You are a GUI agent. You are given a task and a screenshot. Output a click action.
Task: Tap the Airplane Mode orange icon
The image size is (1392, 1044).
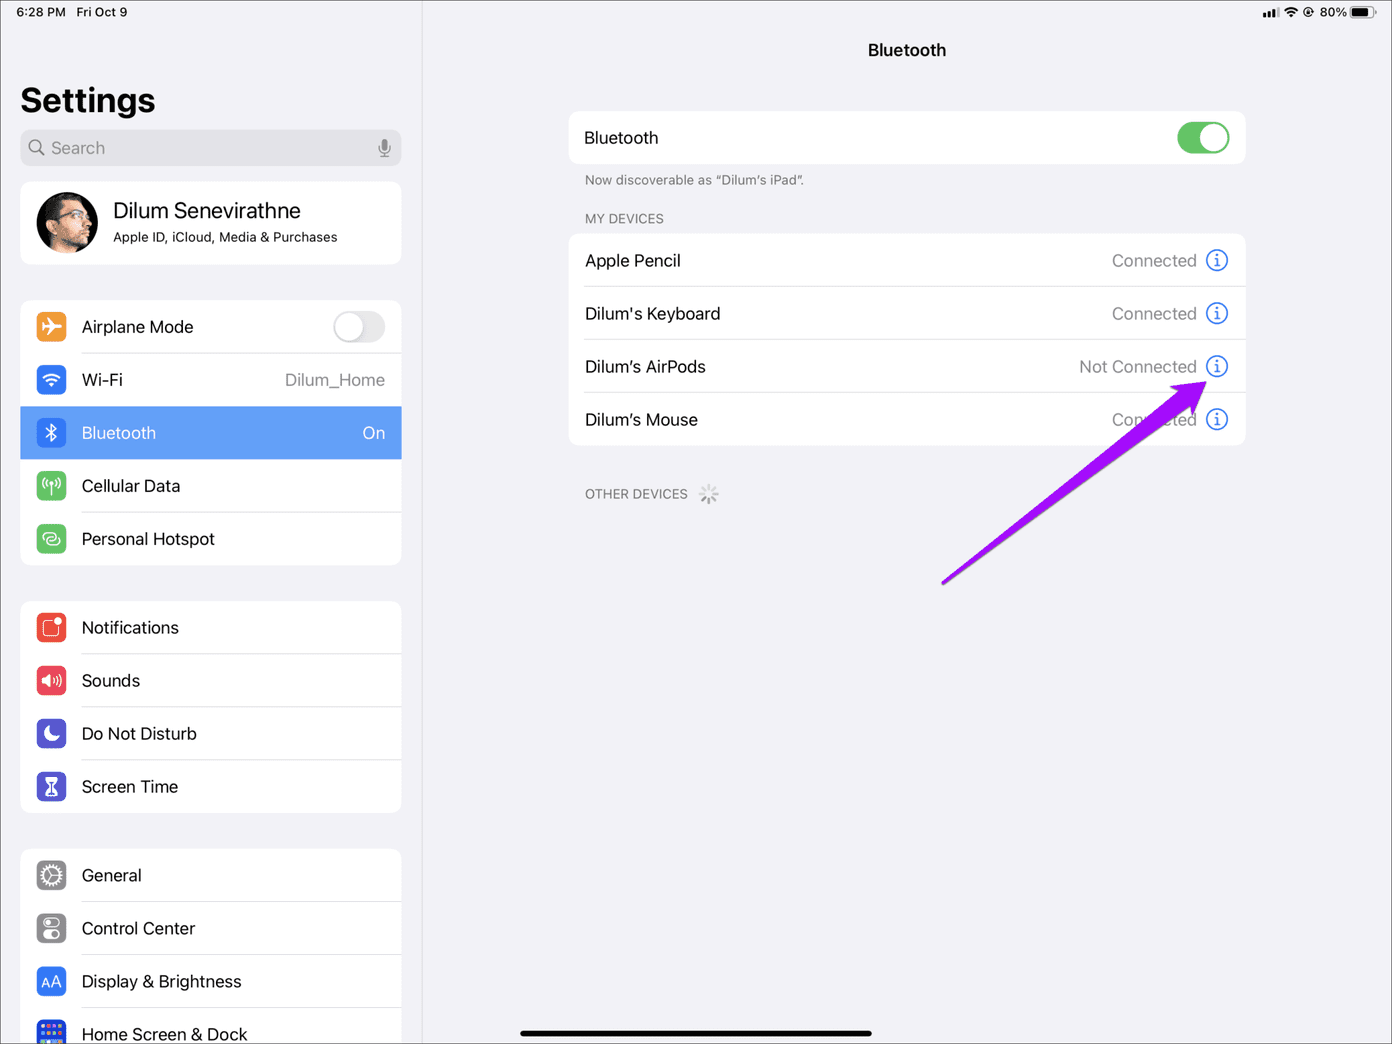click(x=51, y=326)
